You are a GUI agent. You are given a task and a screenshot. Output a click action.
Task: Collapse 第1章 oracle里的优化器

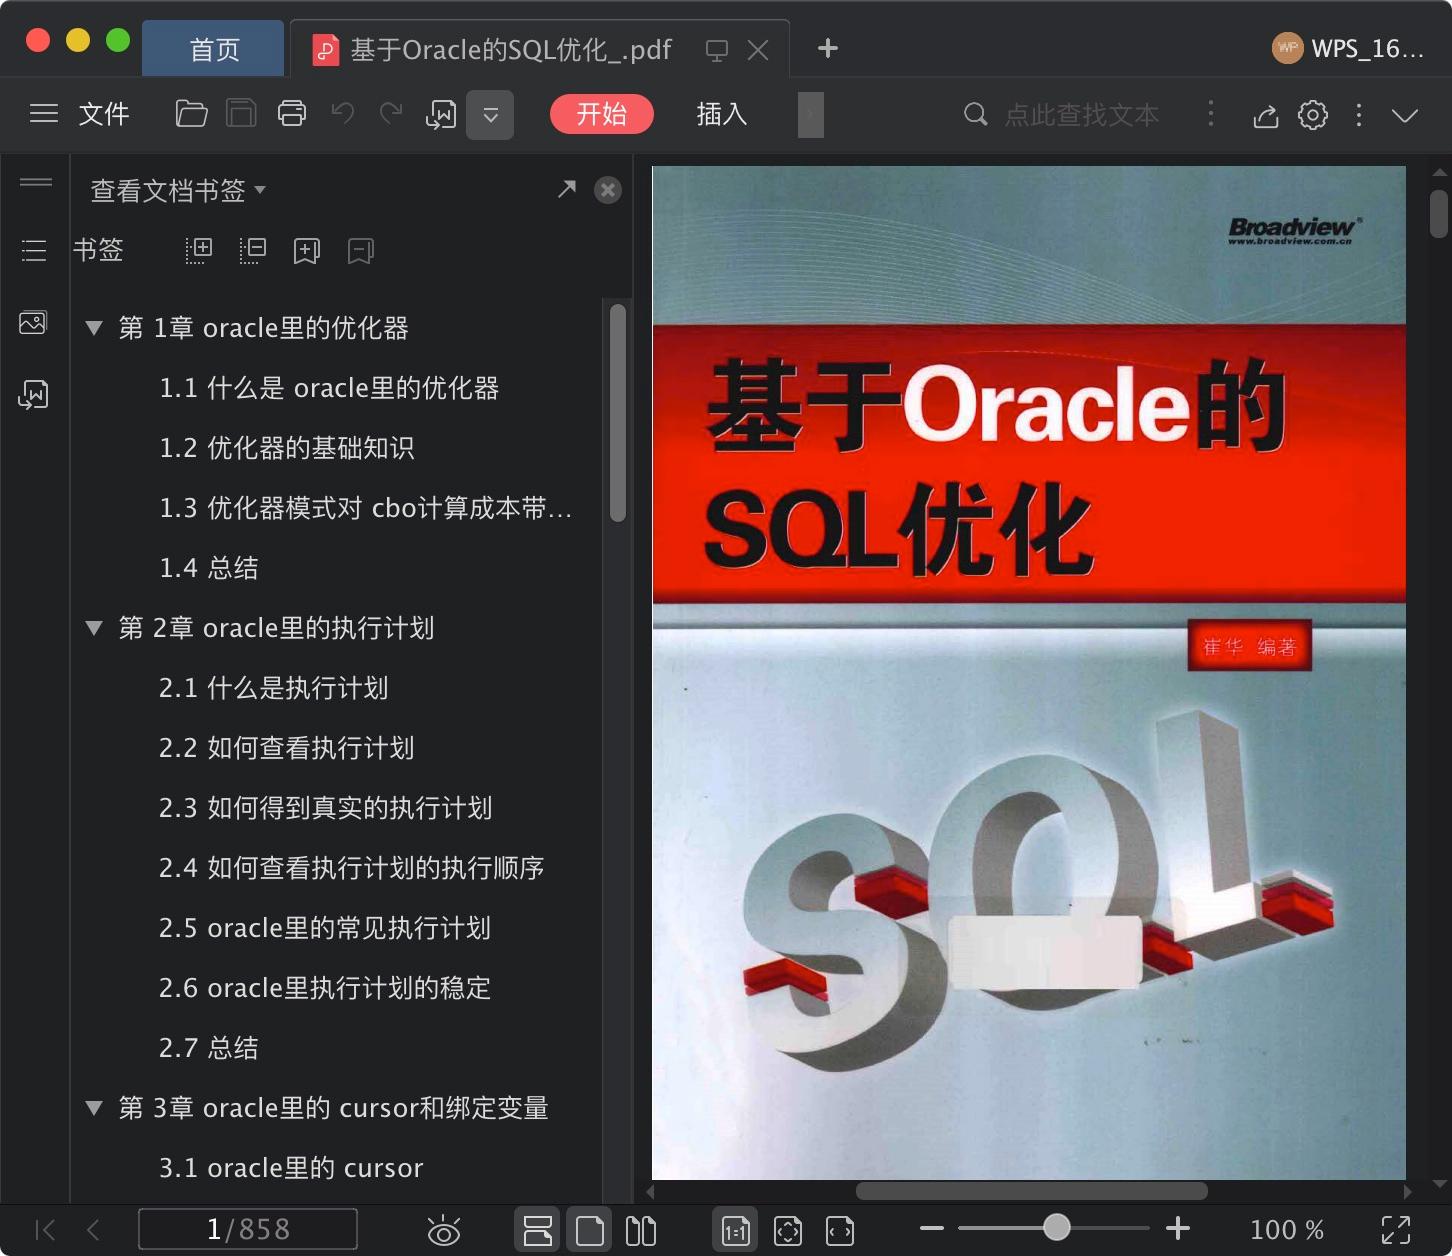click(x=94, y=328)
